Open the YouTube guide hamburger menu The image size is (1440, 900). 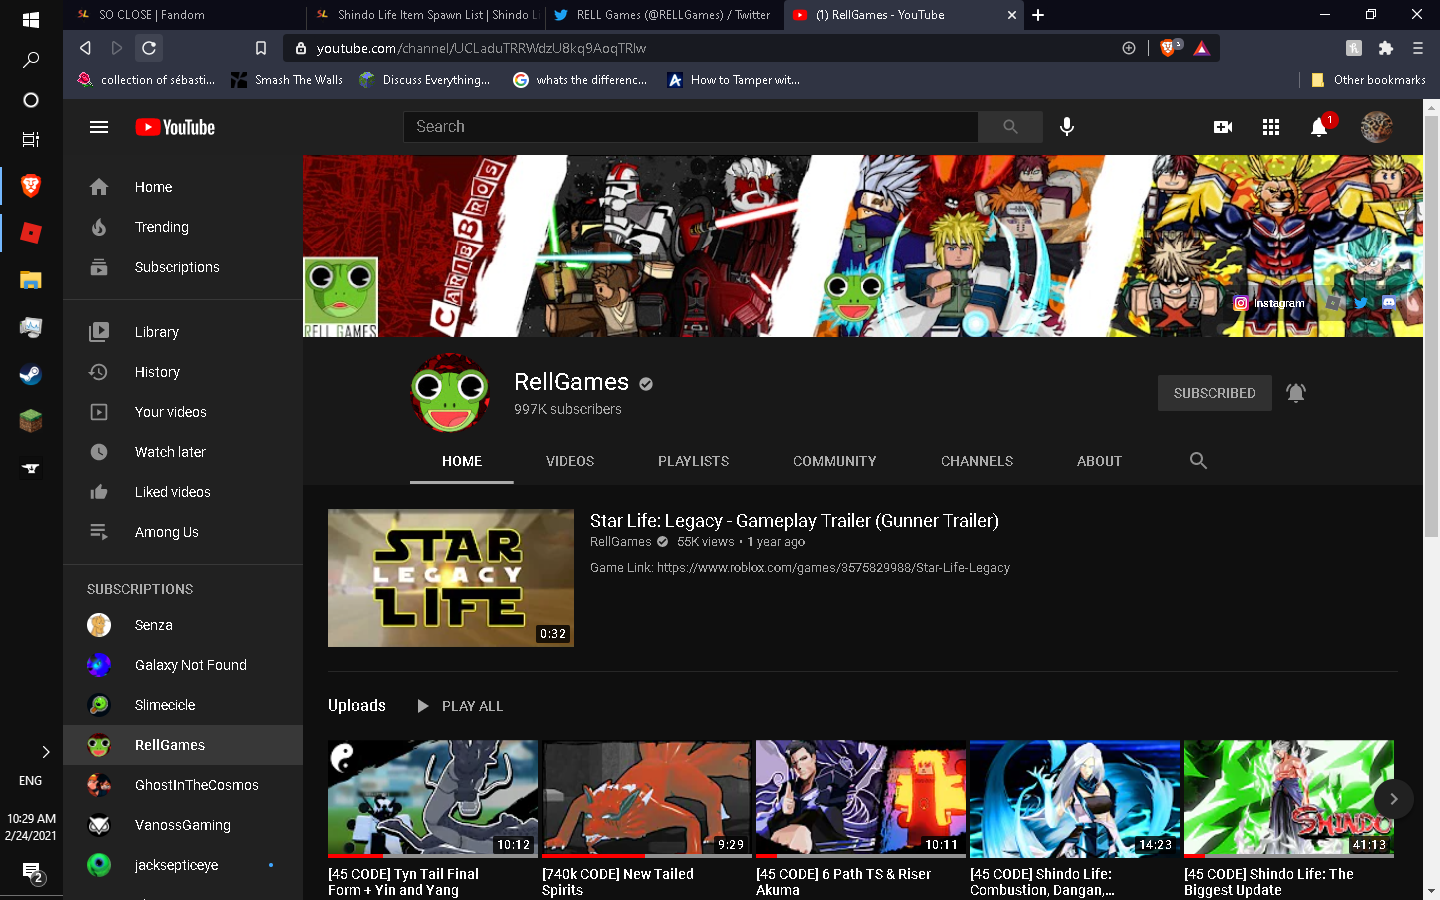pyautogui.click(x=99, y=127)
